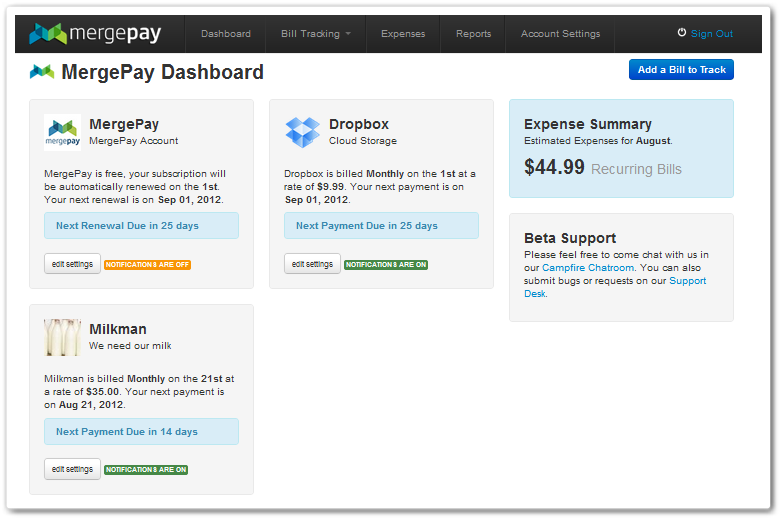Click 'Estimated Expenses for August' text
Image resolution: width=783 pixels, height=521 pixels.
click(x=598, y=141)
